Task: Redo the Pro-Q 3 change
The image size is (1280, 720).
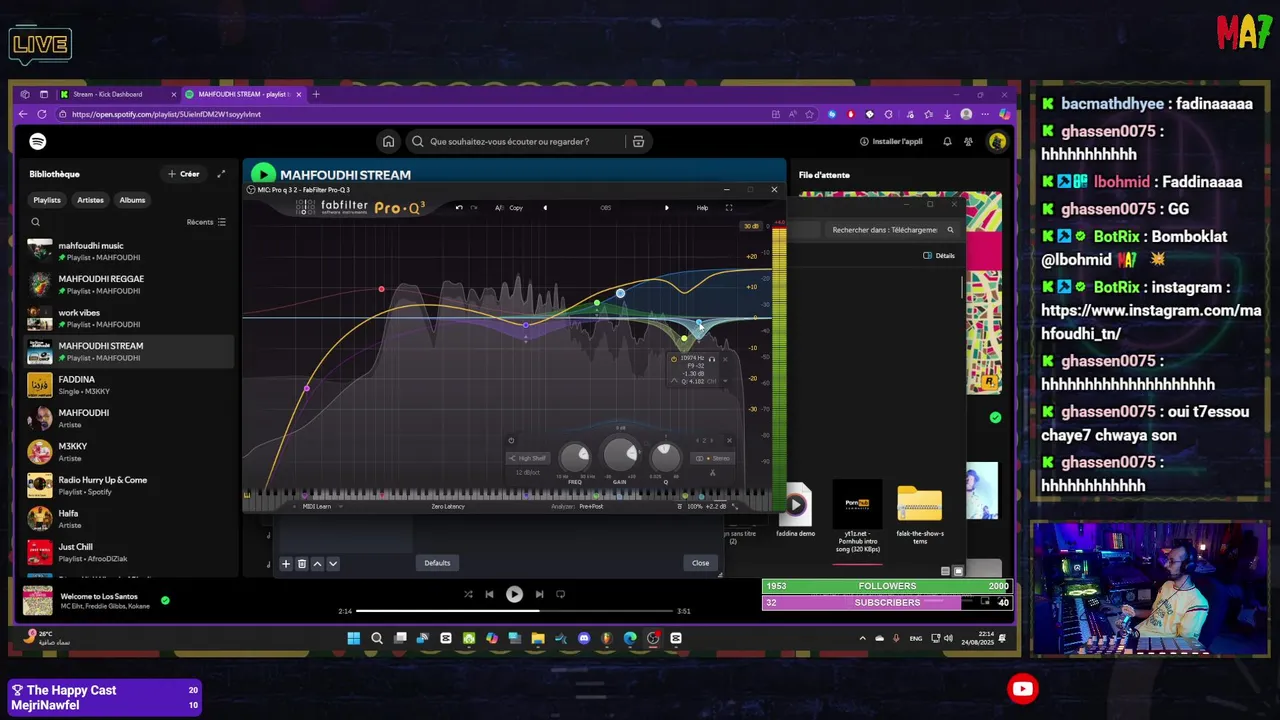Action: (x=474, y=208)
